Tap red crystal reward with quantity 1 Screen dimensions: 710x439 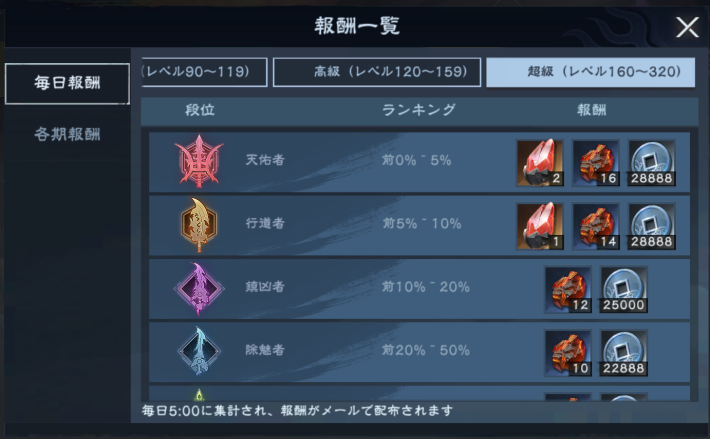point(540,226)
